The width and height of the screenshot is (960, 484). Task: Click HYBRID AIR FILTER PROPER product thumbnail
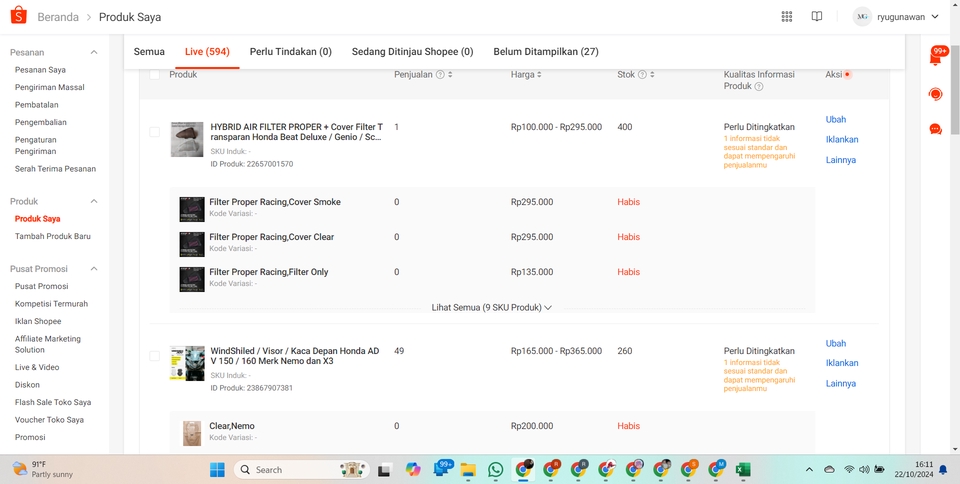[x=187, y=139]
